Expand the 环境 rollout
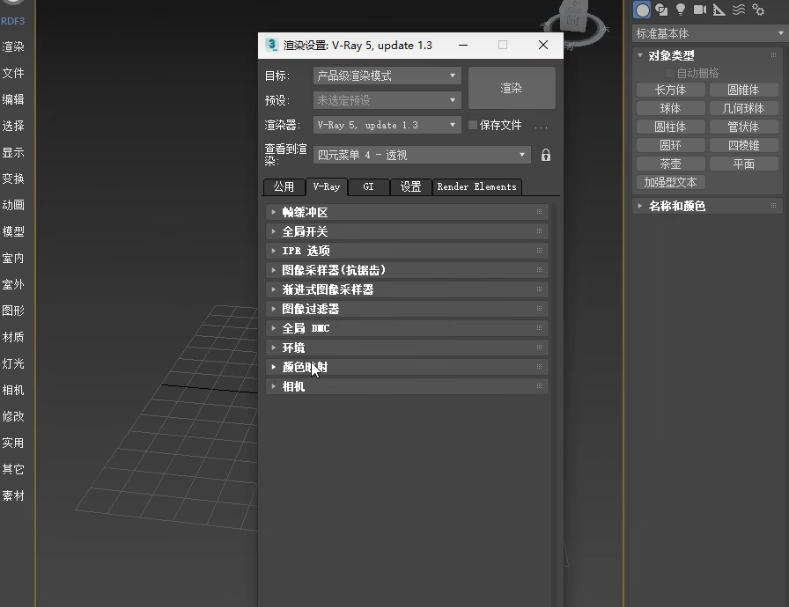 pyautogui.click(x=407, y=347)
